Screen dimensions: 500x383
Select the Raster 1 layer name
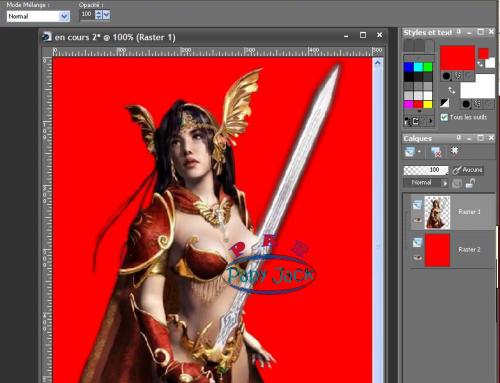click(469, 212)
